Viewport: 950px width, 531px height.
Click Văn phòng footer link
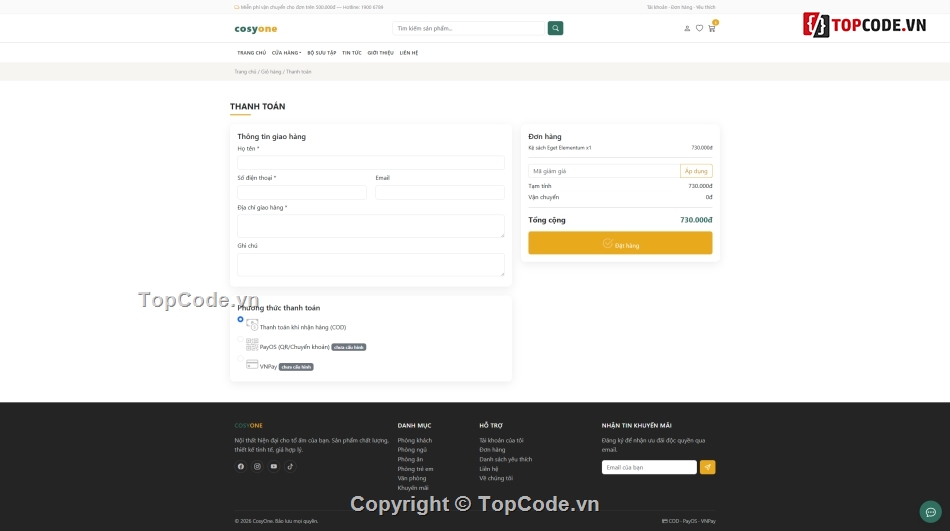[x=411, y=478]
